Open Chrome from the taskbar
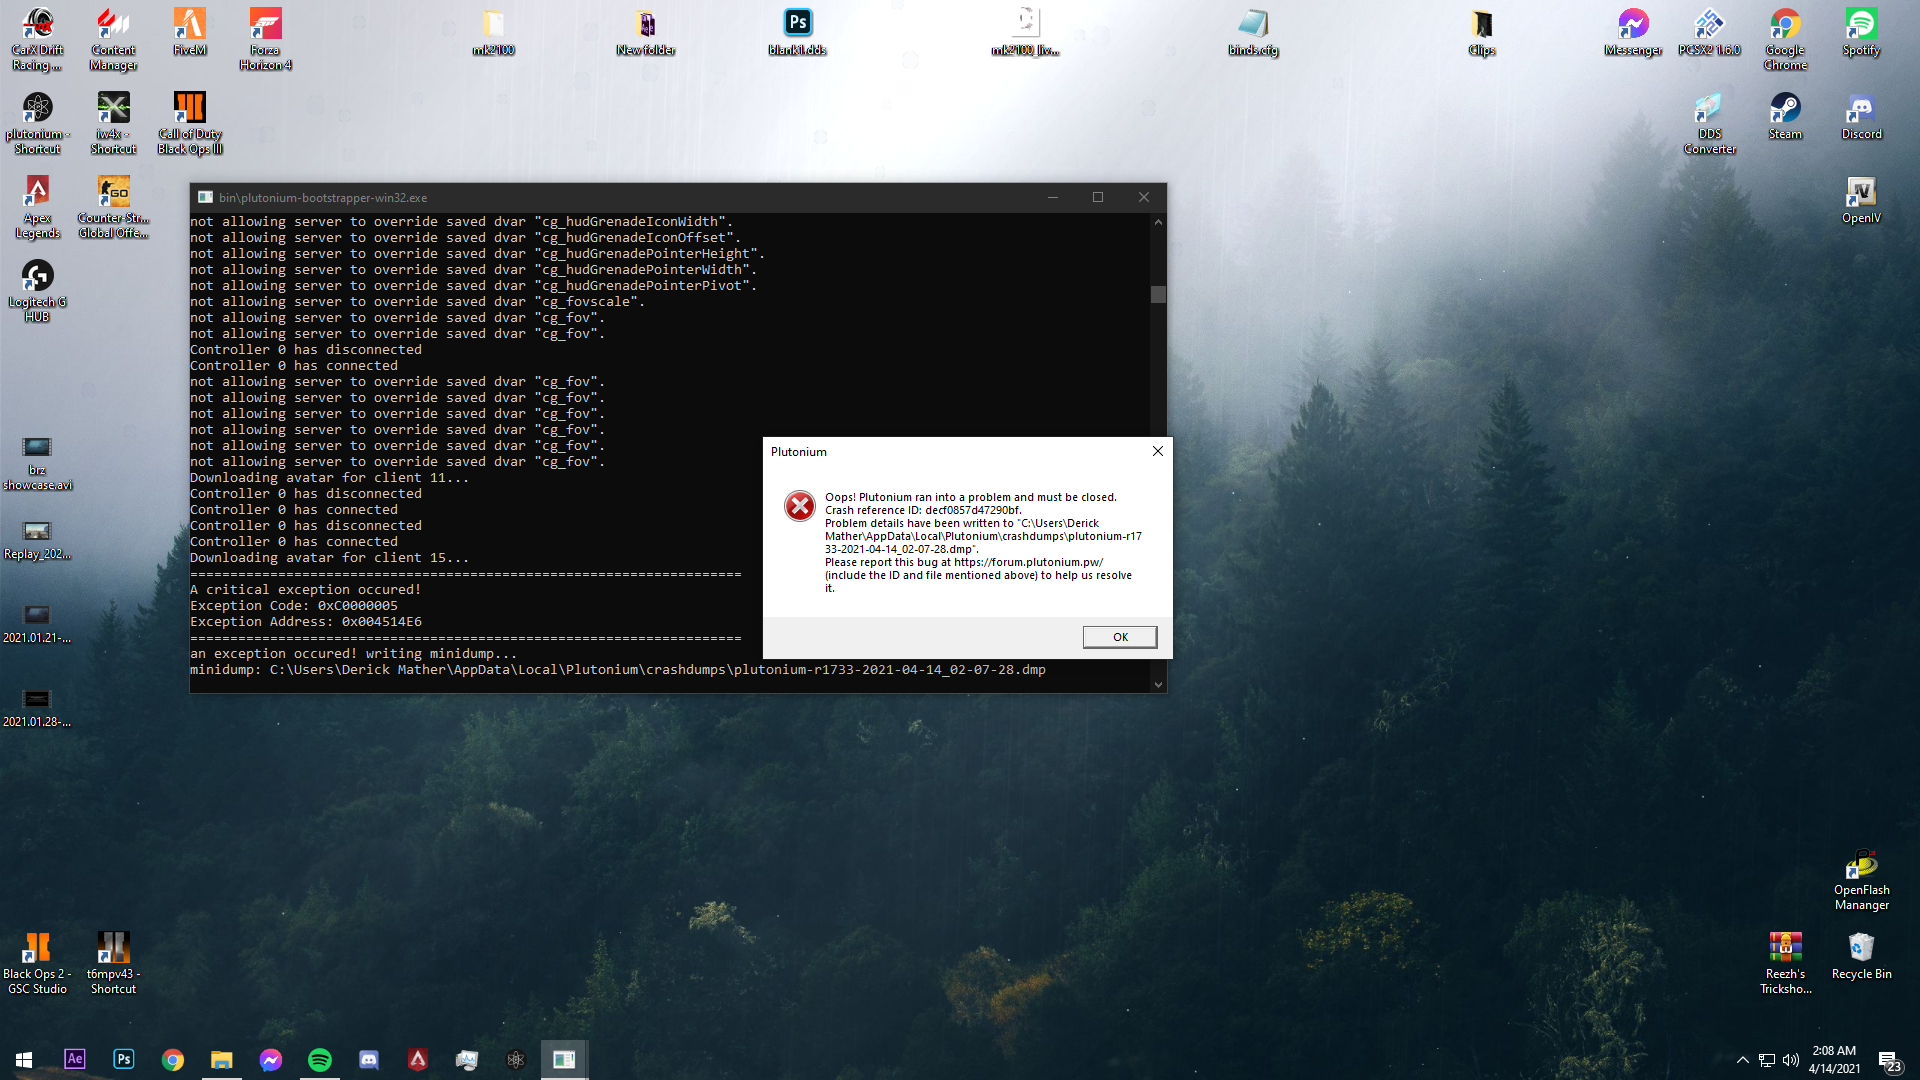 pos(172,1059)
